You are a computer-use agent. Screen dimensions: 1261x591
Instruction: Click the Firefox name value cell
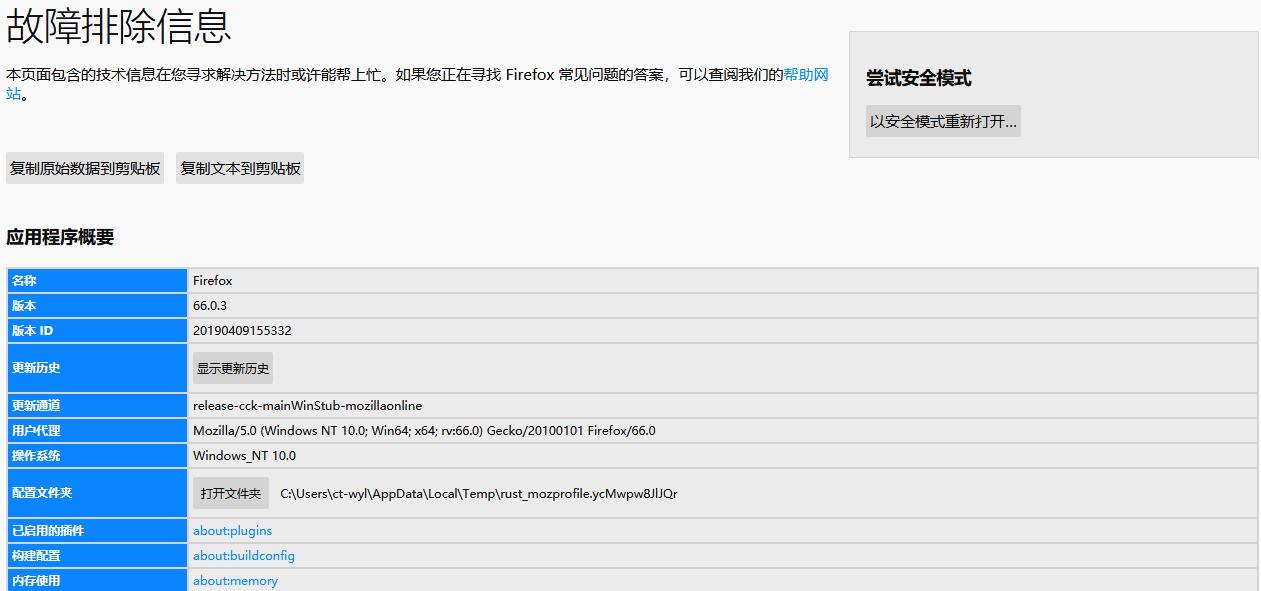722,281
